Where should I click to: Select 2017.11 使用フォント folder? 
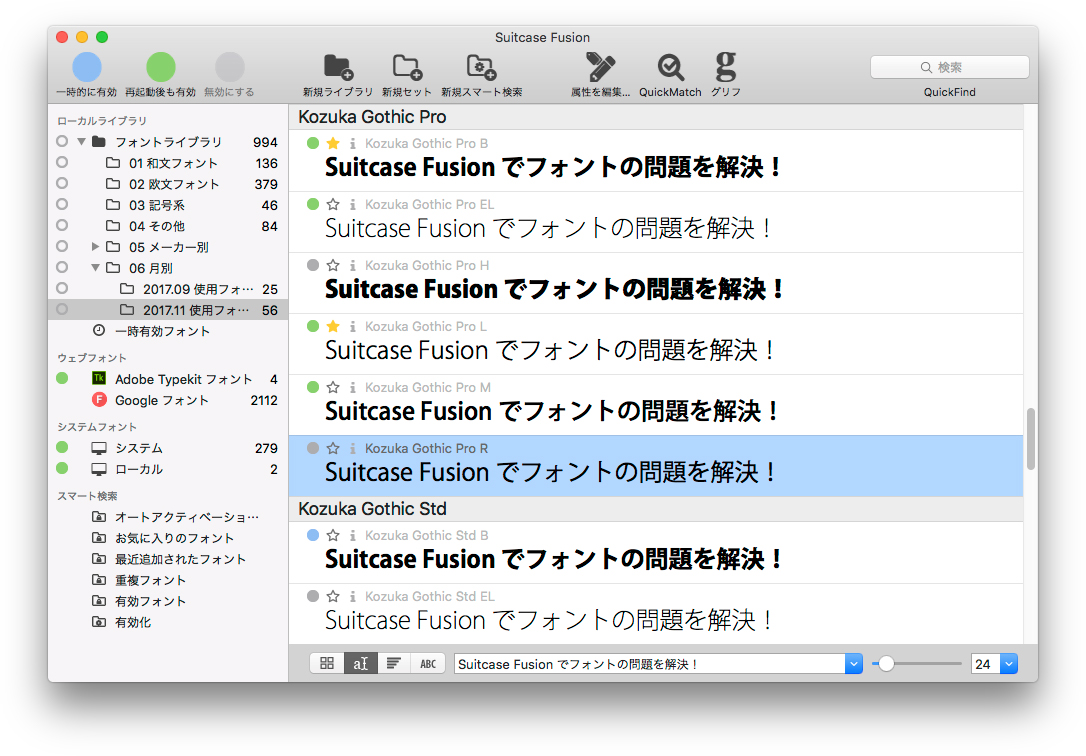(x=168, y=310)
